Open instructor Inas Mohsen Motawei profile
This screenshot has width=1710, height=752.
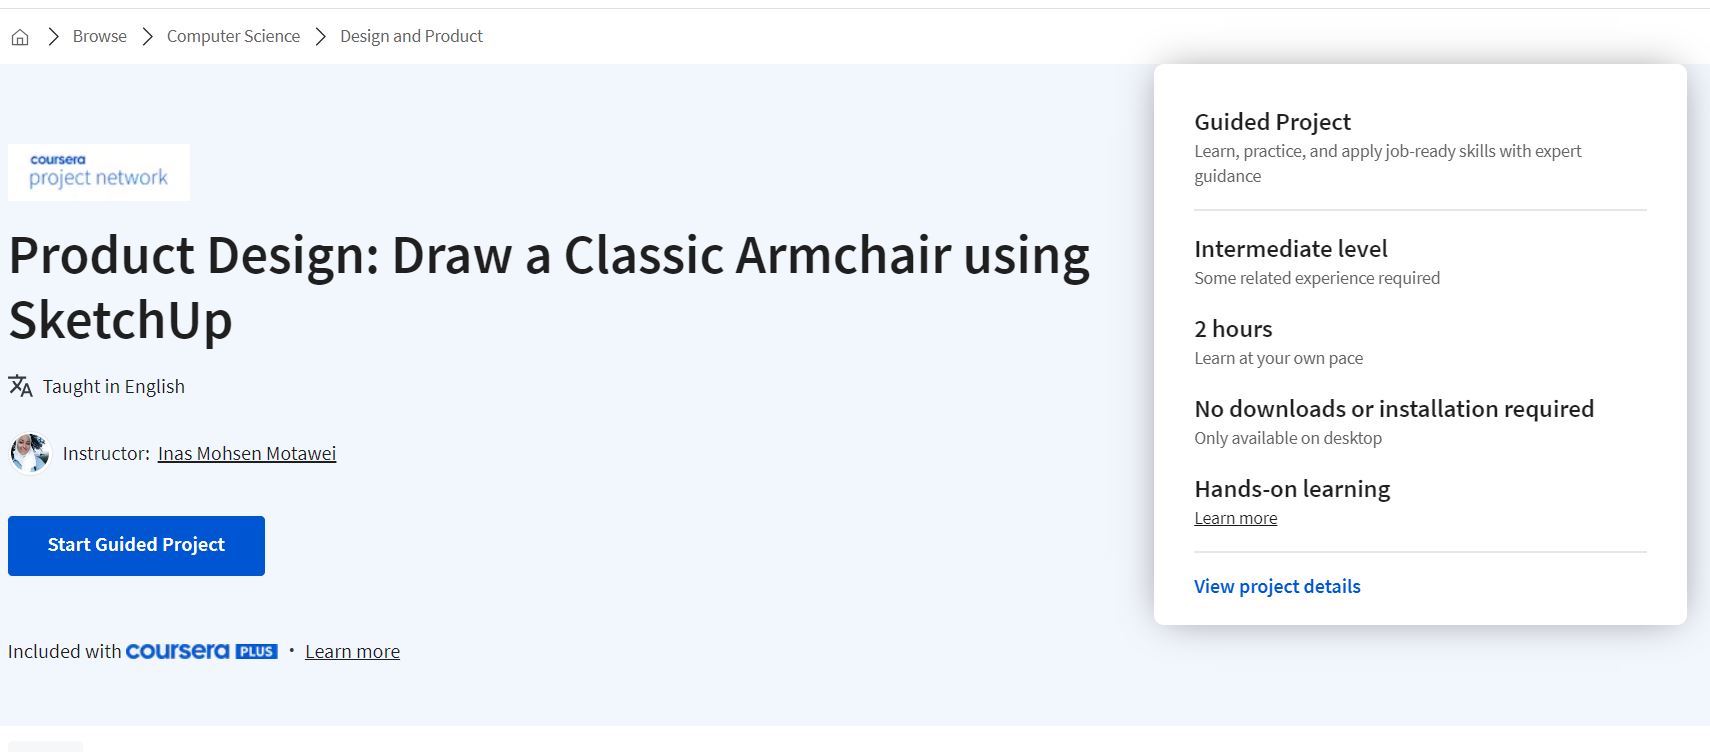click(x=247, y=453)
